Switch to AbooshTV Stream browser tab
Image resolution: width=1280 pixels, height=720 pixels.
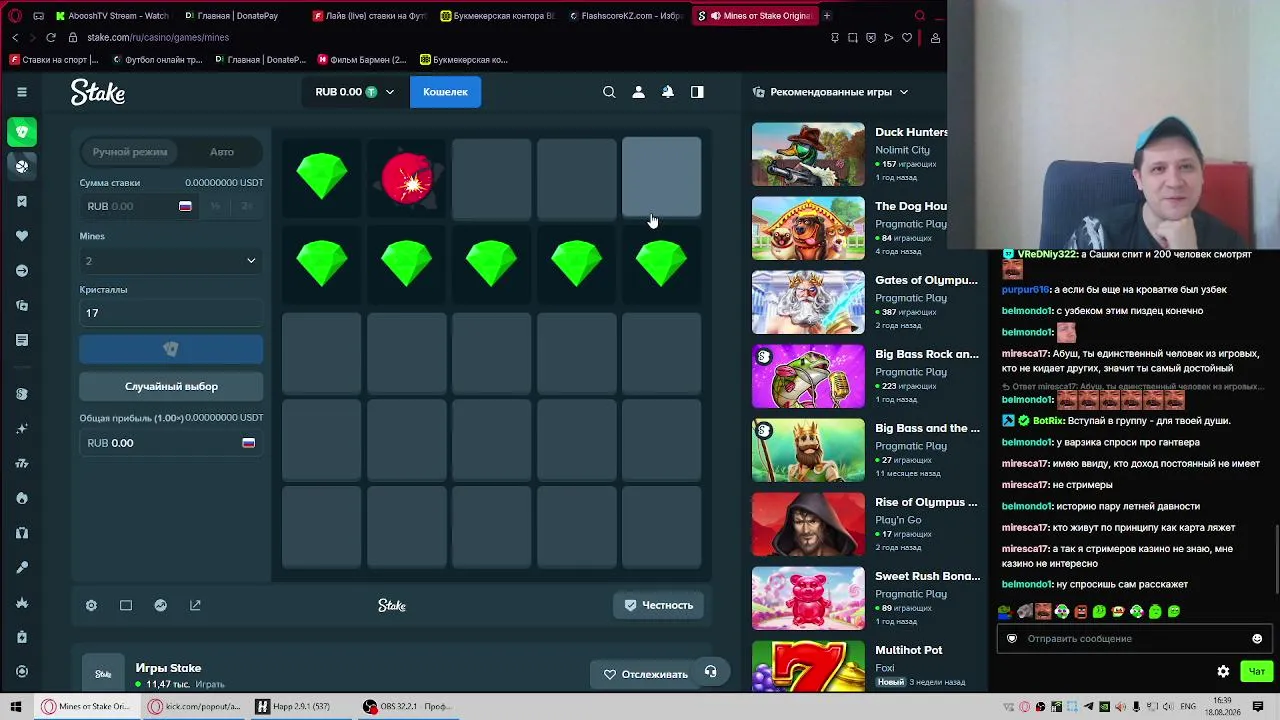(113, 16)
